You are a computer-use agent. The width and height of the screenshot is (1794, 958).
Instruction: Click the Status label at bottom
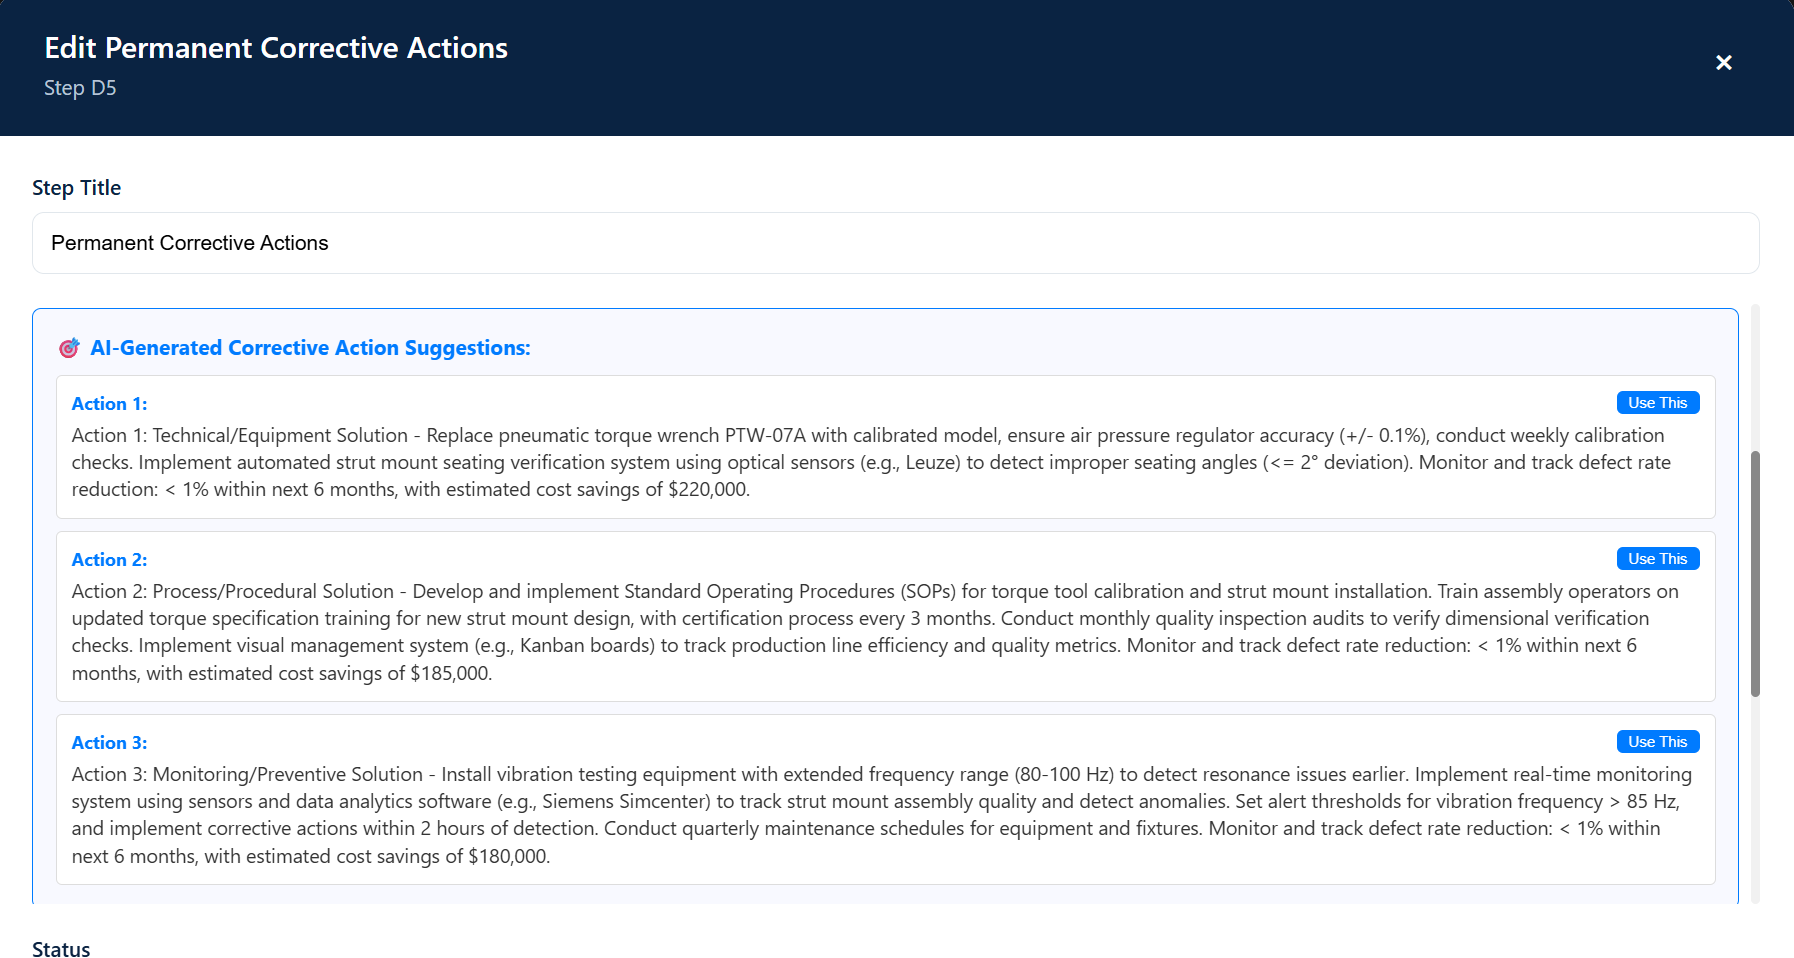coord(61,949)
